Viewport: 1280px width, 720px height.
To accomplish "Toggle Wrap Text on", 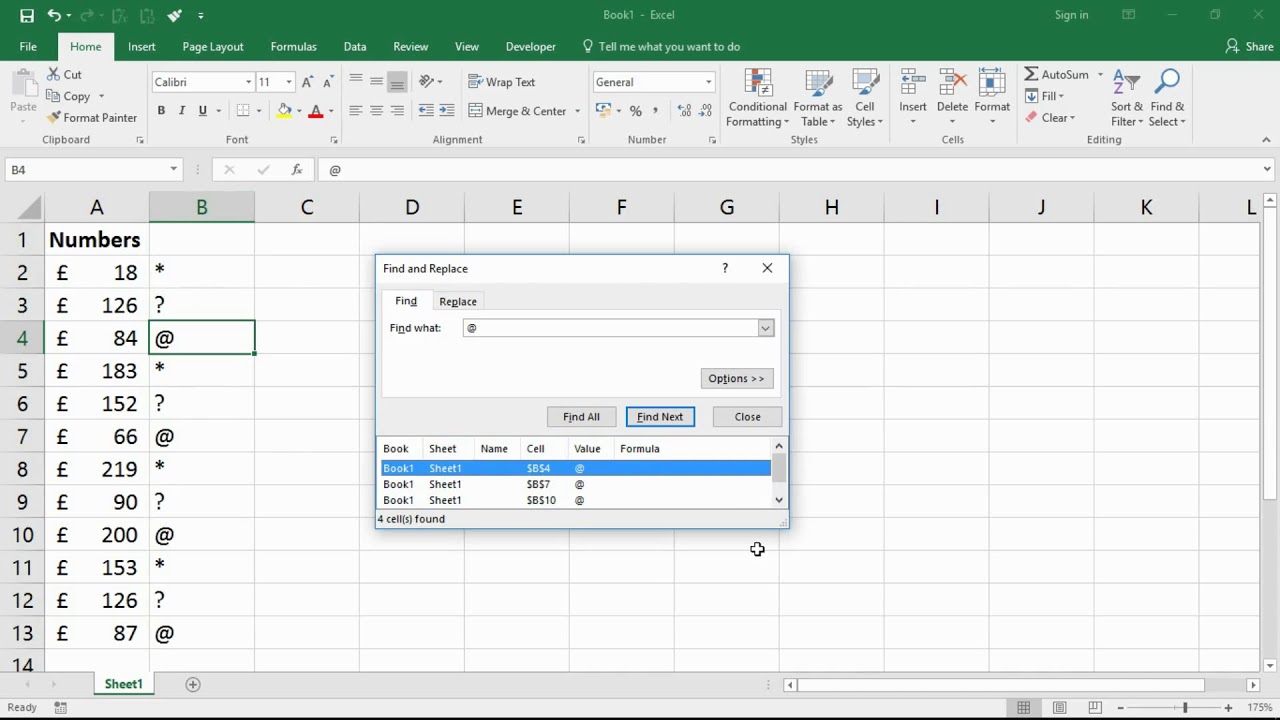I will click(501, 82).
